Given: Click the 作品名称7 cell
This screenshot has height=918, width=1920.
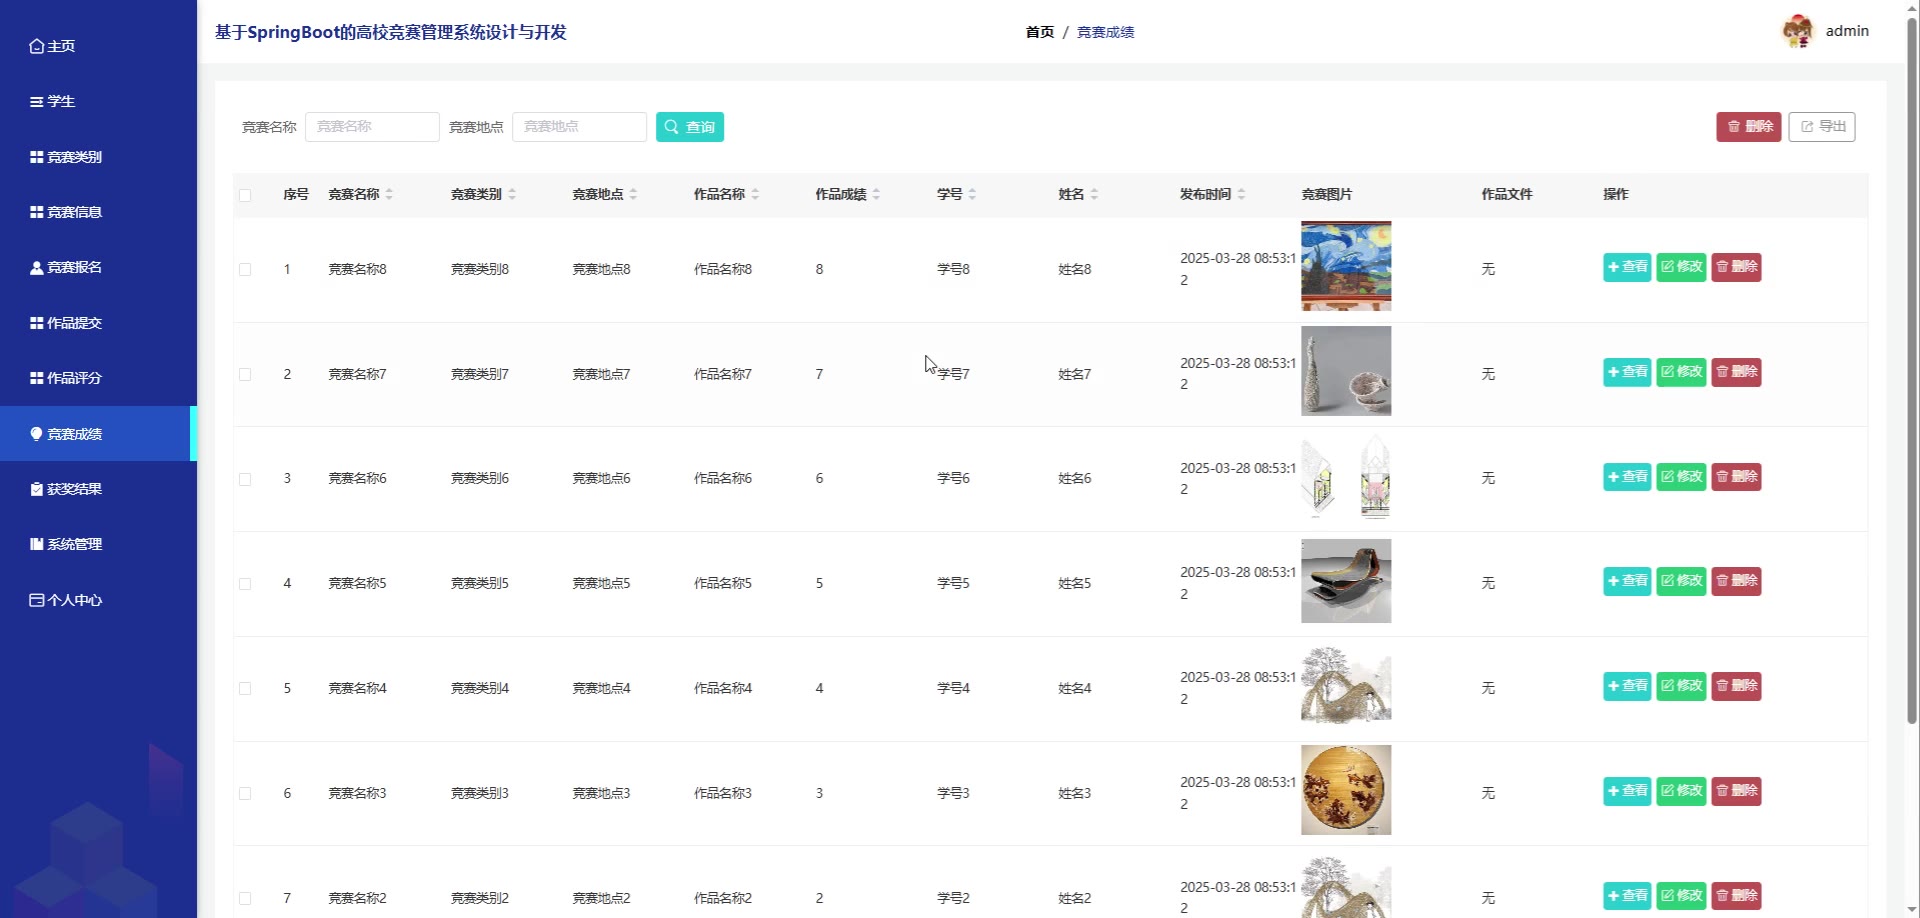Looking at the screenshot, I should 723,374.
